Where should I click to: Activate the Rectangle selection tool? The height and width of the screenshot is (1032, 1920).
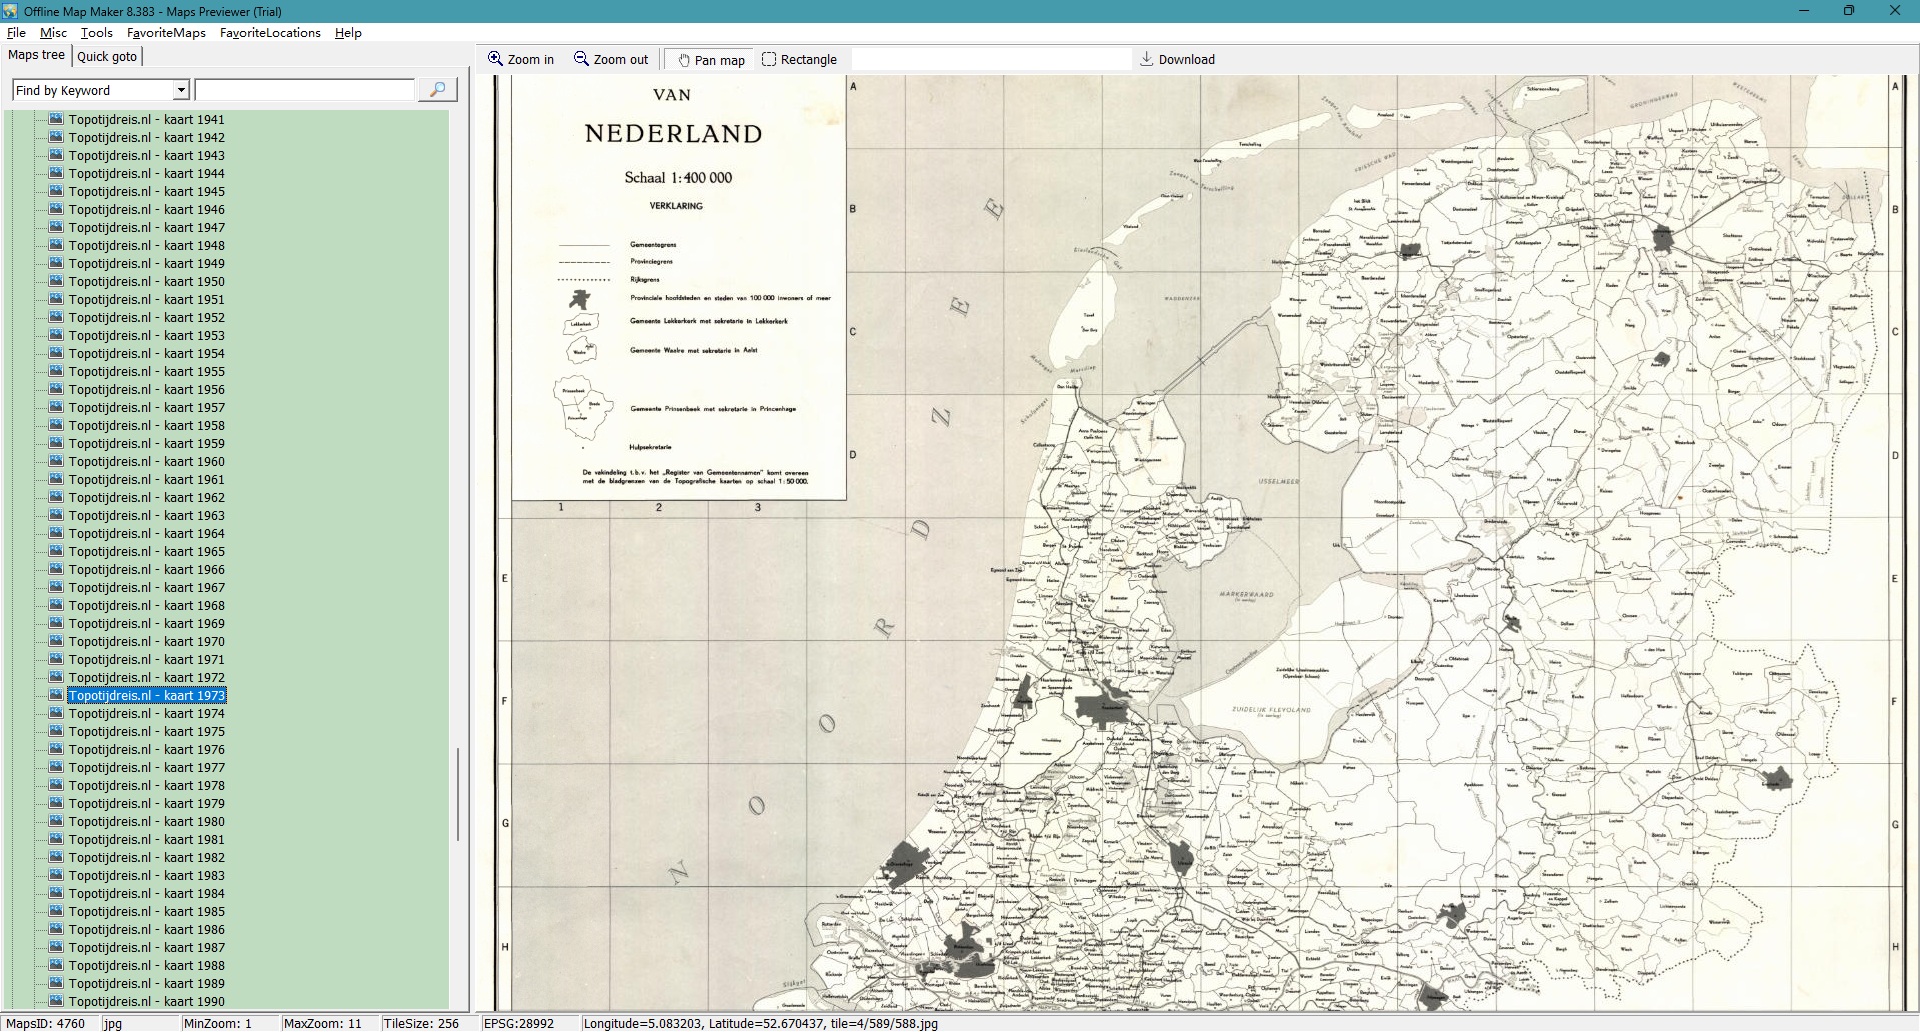[769, 59]
